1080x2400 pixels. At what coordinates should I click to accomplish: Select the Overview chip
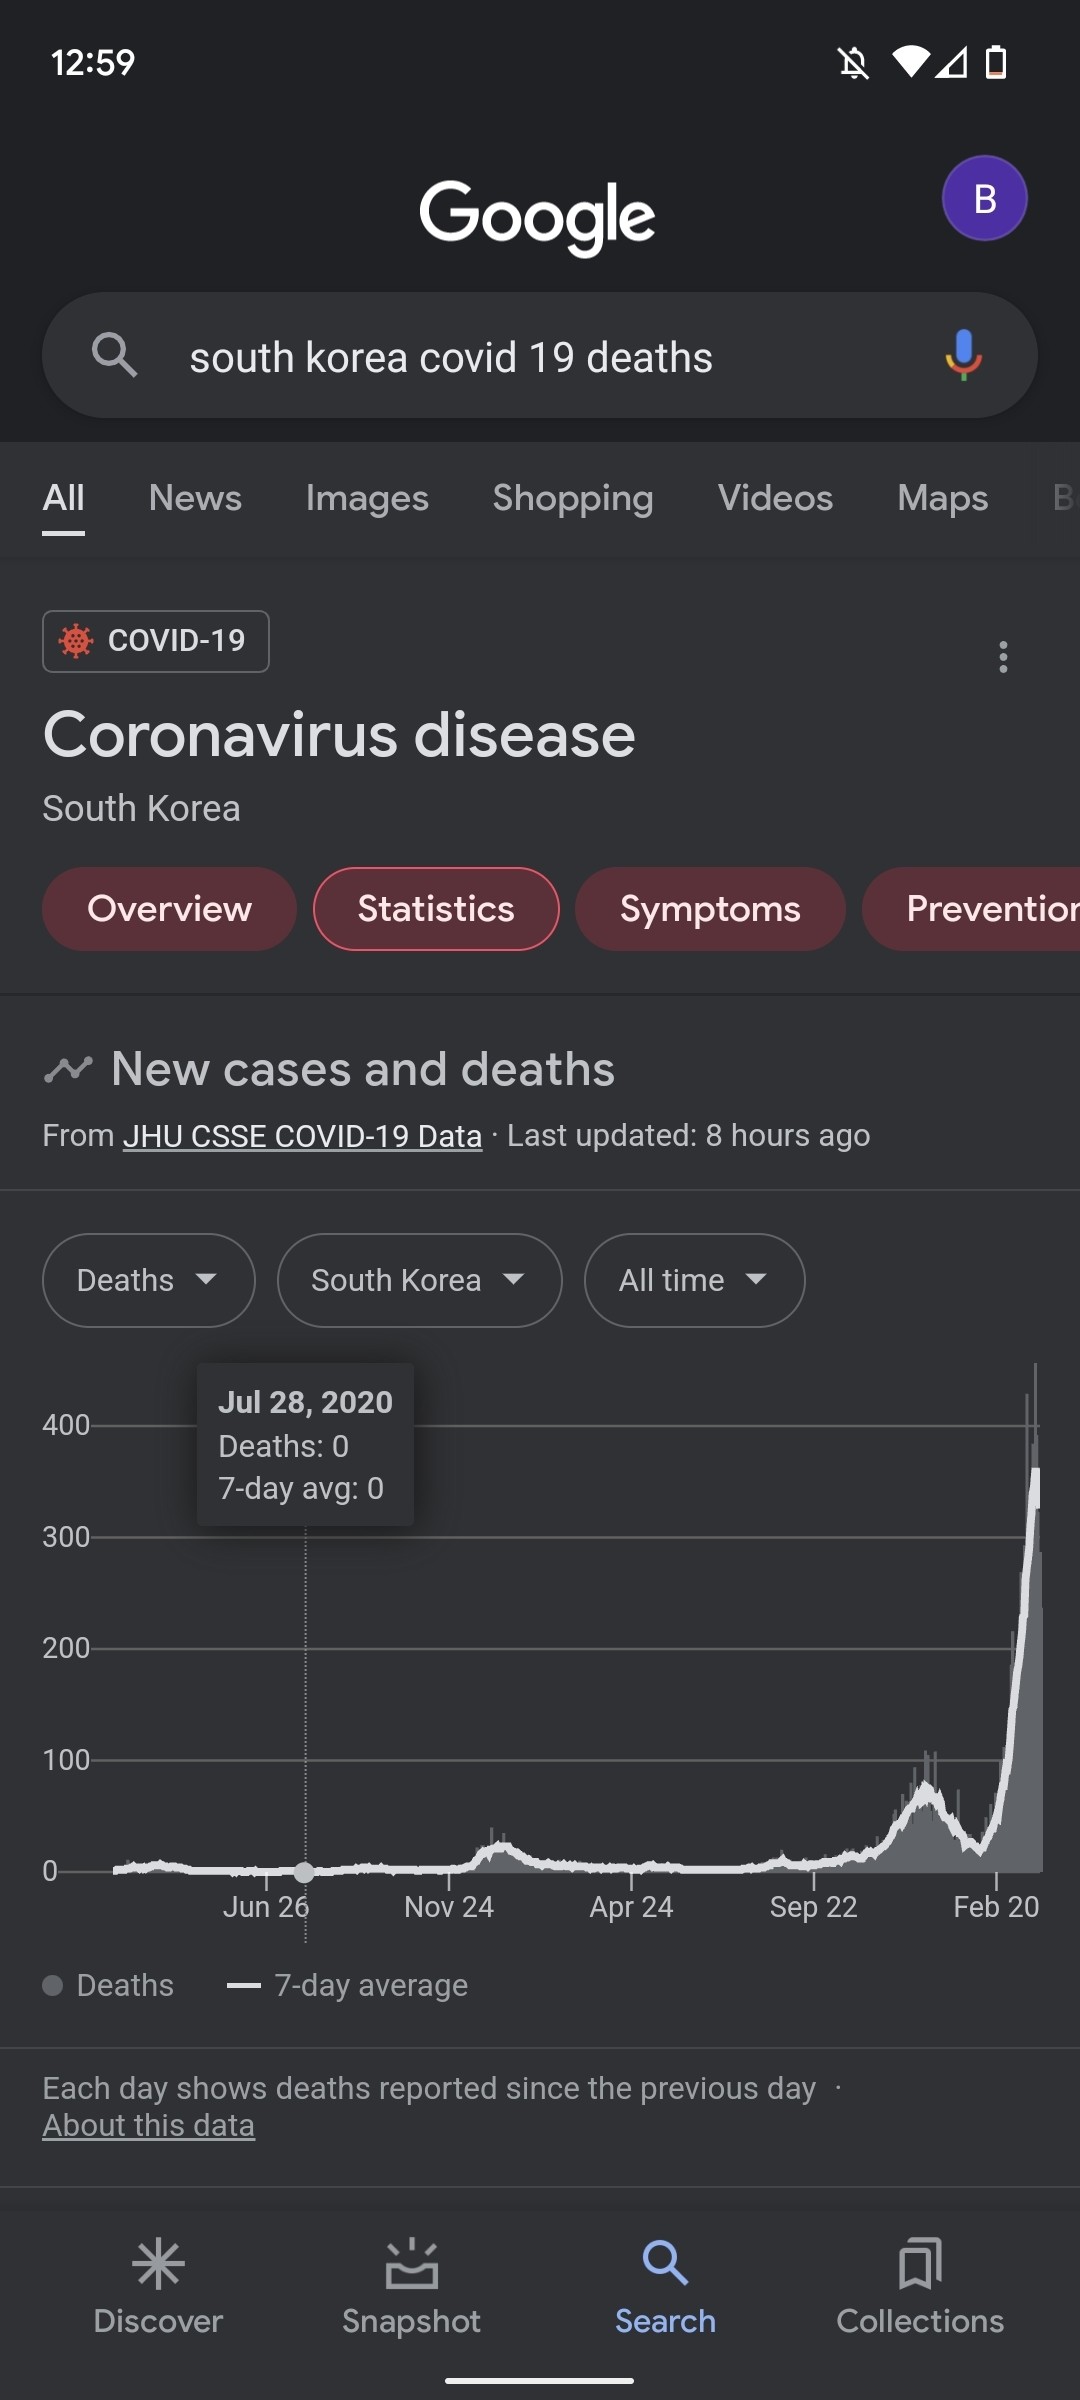[169, 909]
